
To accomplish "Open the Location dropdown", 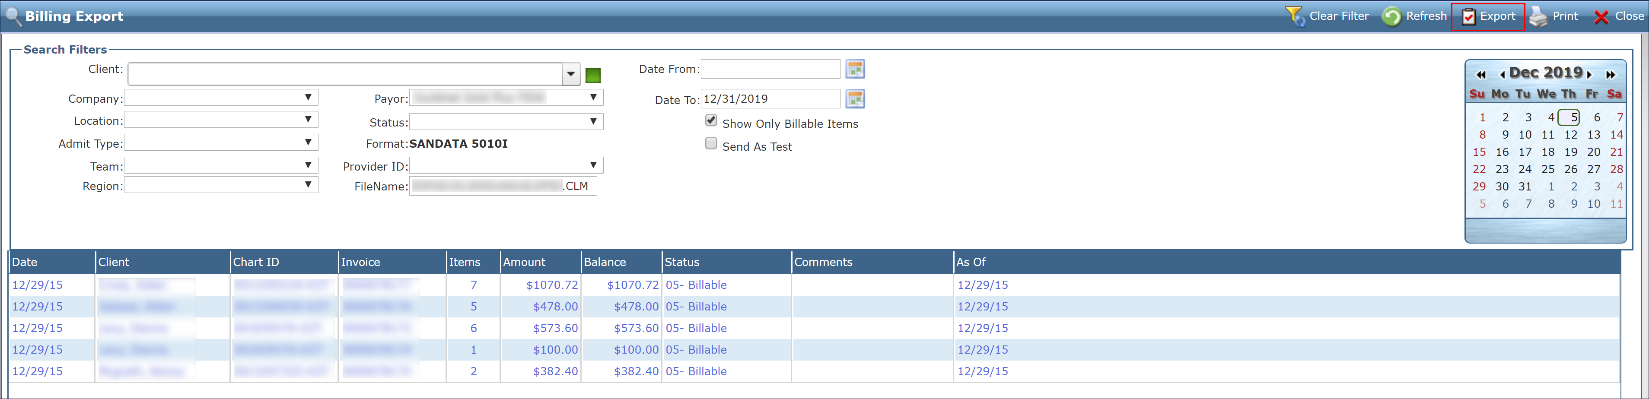I will click(308, 119).
